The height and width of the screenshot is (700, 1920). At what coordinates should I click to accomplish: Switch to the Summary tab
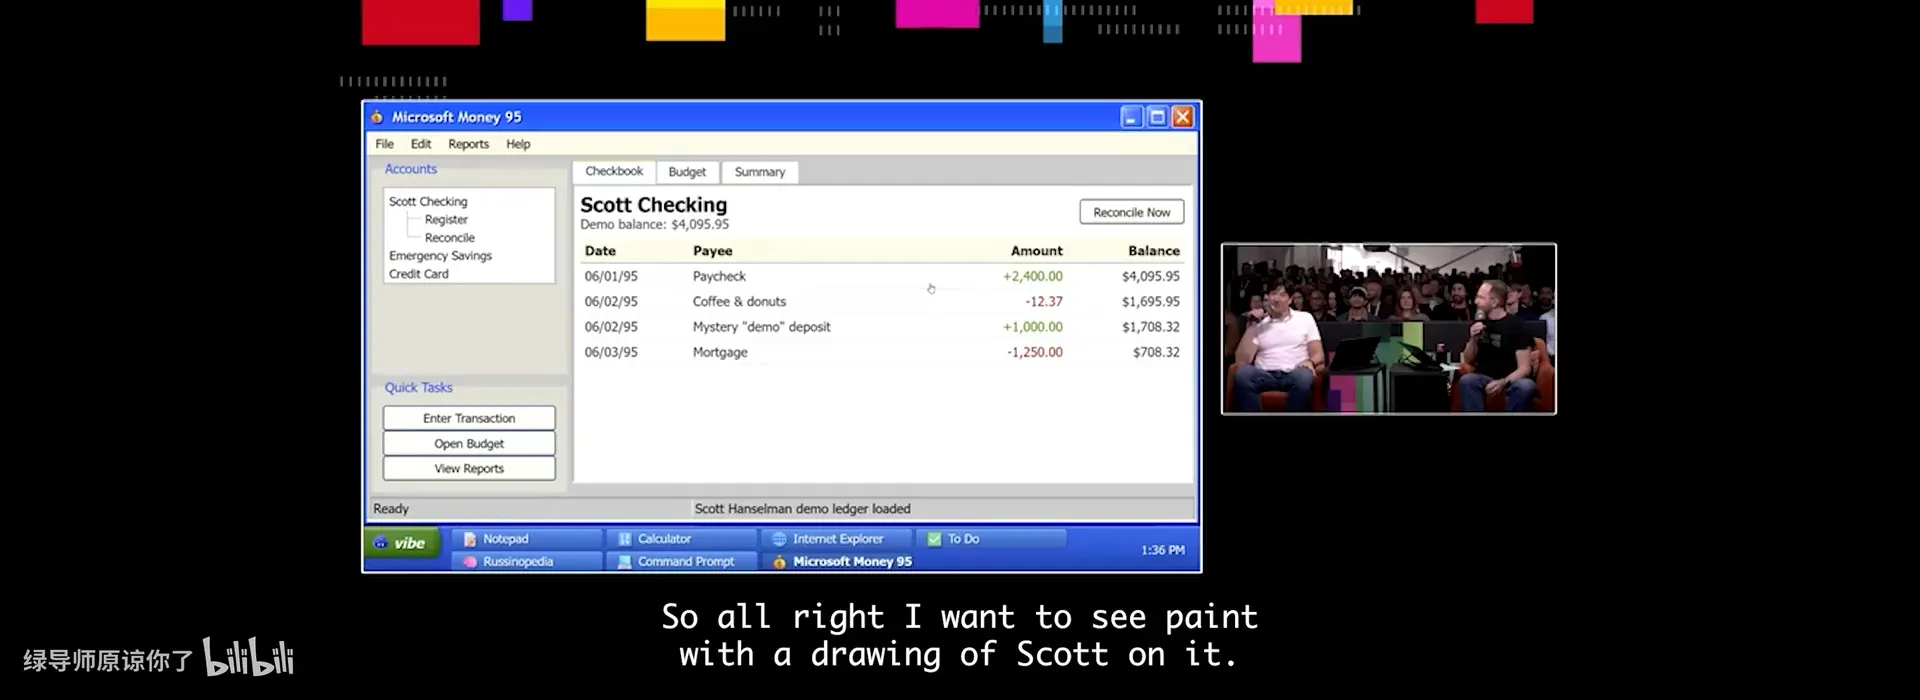pyautogui.click(x=760, y=172)
